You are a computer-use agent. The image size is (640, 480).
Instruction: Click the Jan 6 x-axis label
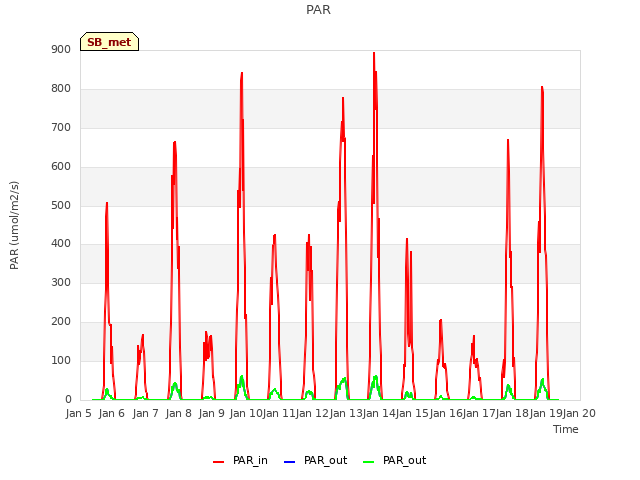(112, 413)
